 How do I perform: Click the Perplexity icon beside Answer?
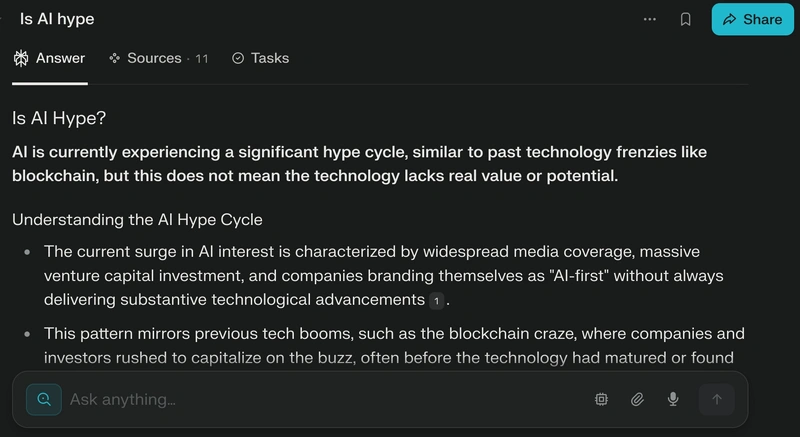pyautogui.click(x=21, y=58)
